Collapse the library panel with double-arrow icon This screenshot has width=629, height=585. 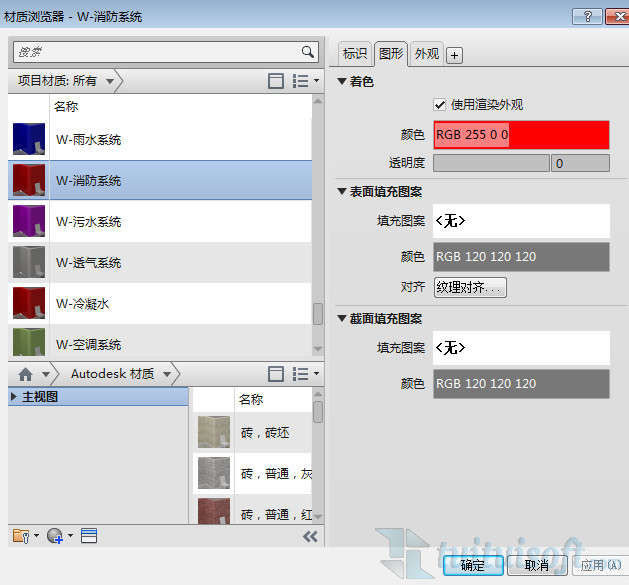pos(310,537)
